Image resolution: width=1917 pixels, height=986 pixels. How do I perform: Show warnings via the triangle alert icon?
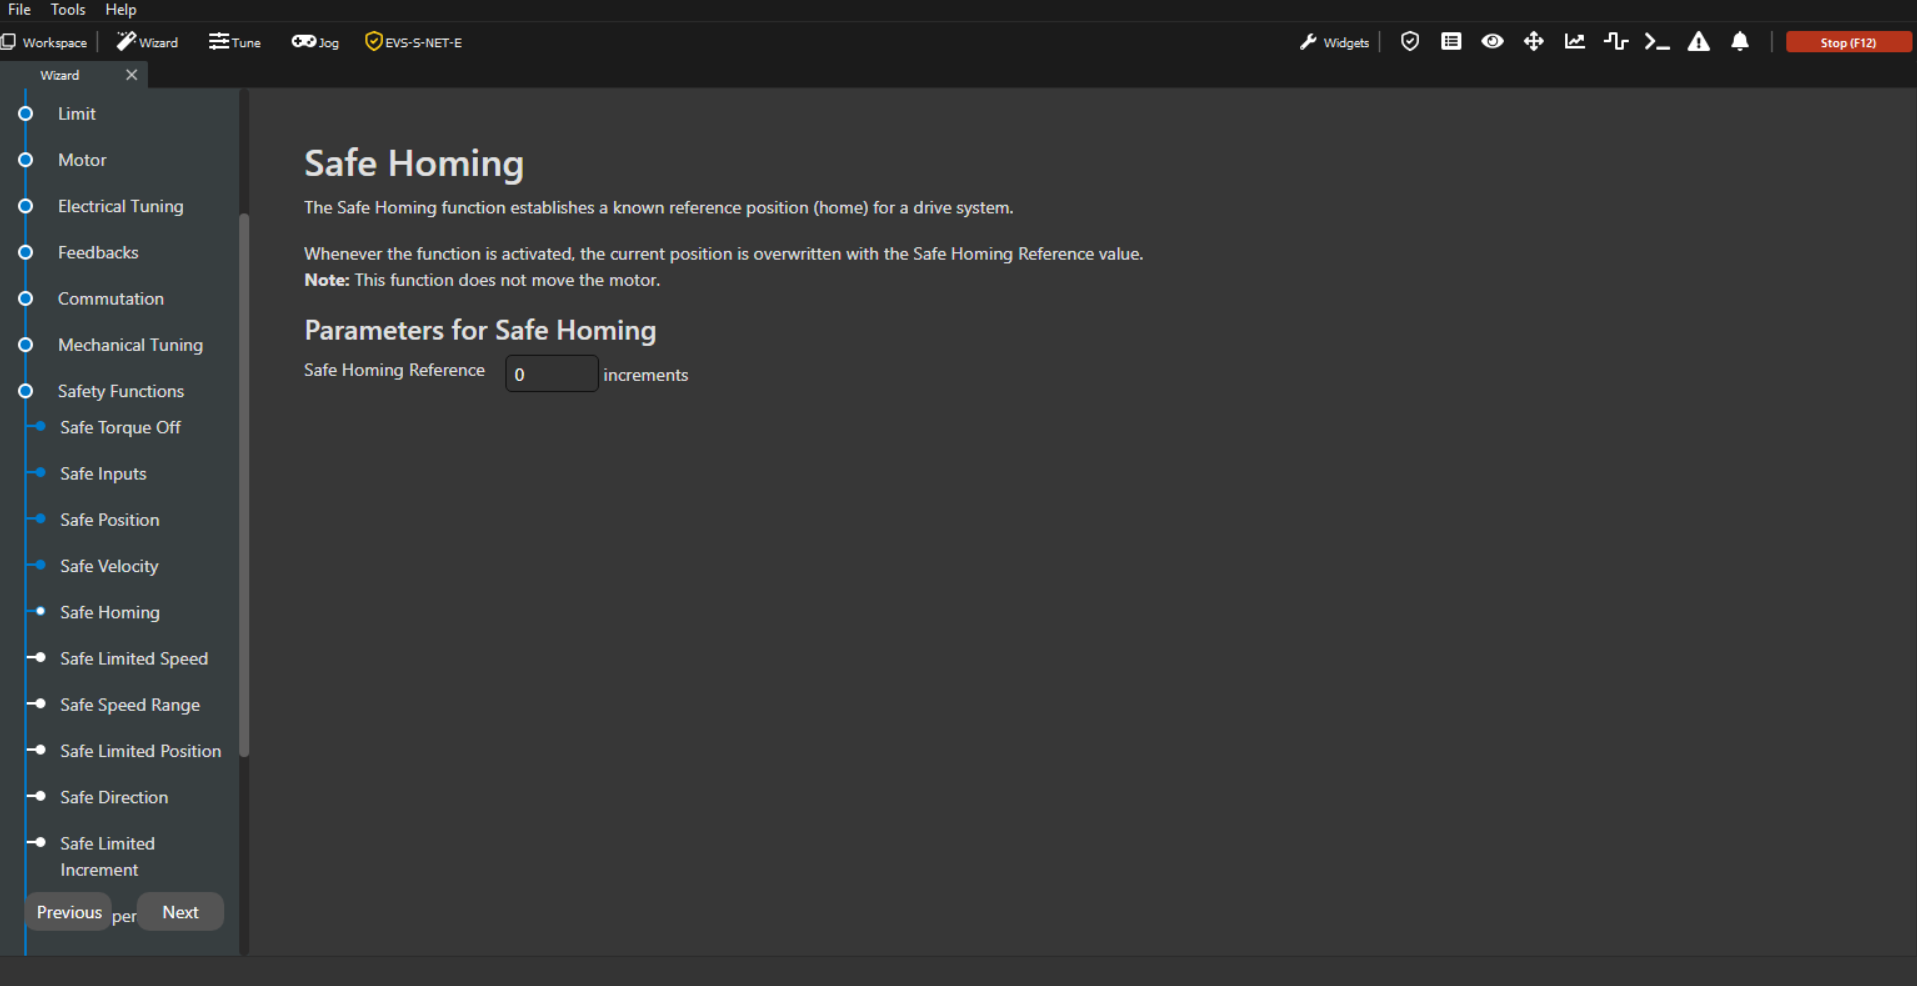[x=1698, y=42]
